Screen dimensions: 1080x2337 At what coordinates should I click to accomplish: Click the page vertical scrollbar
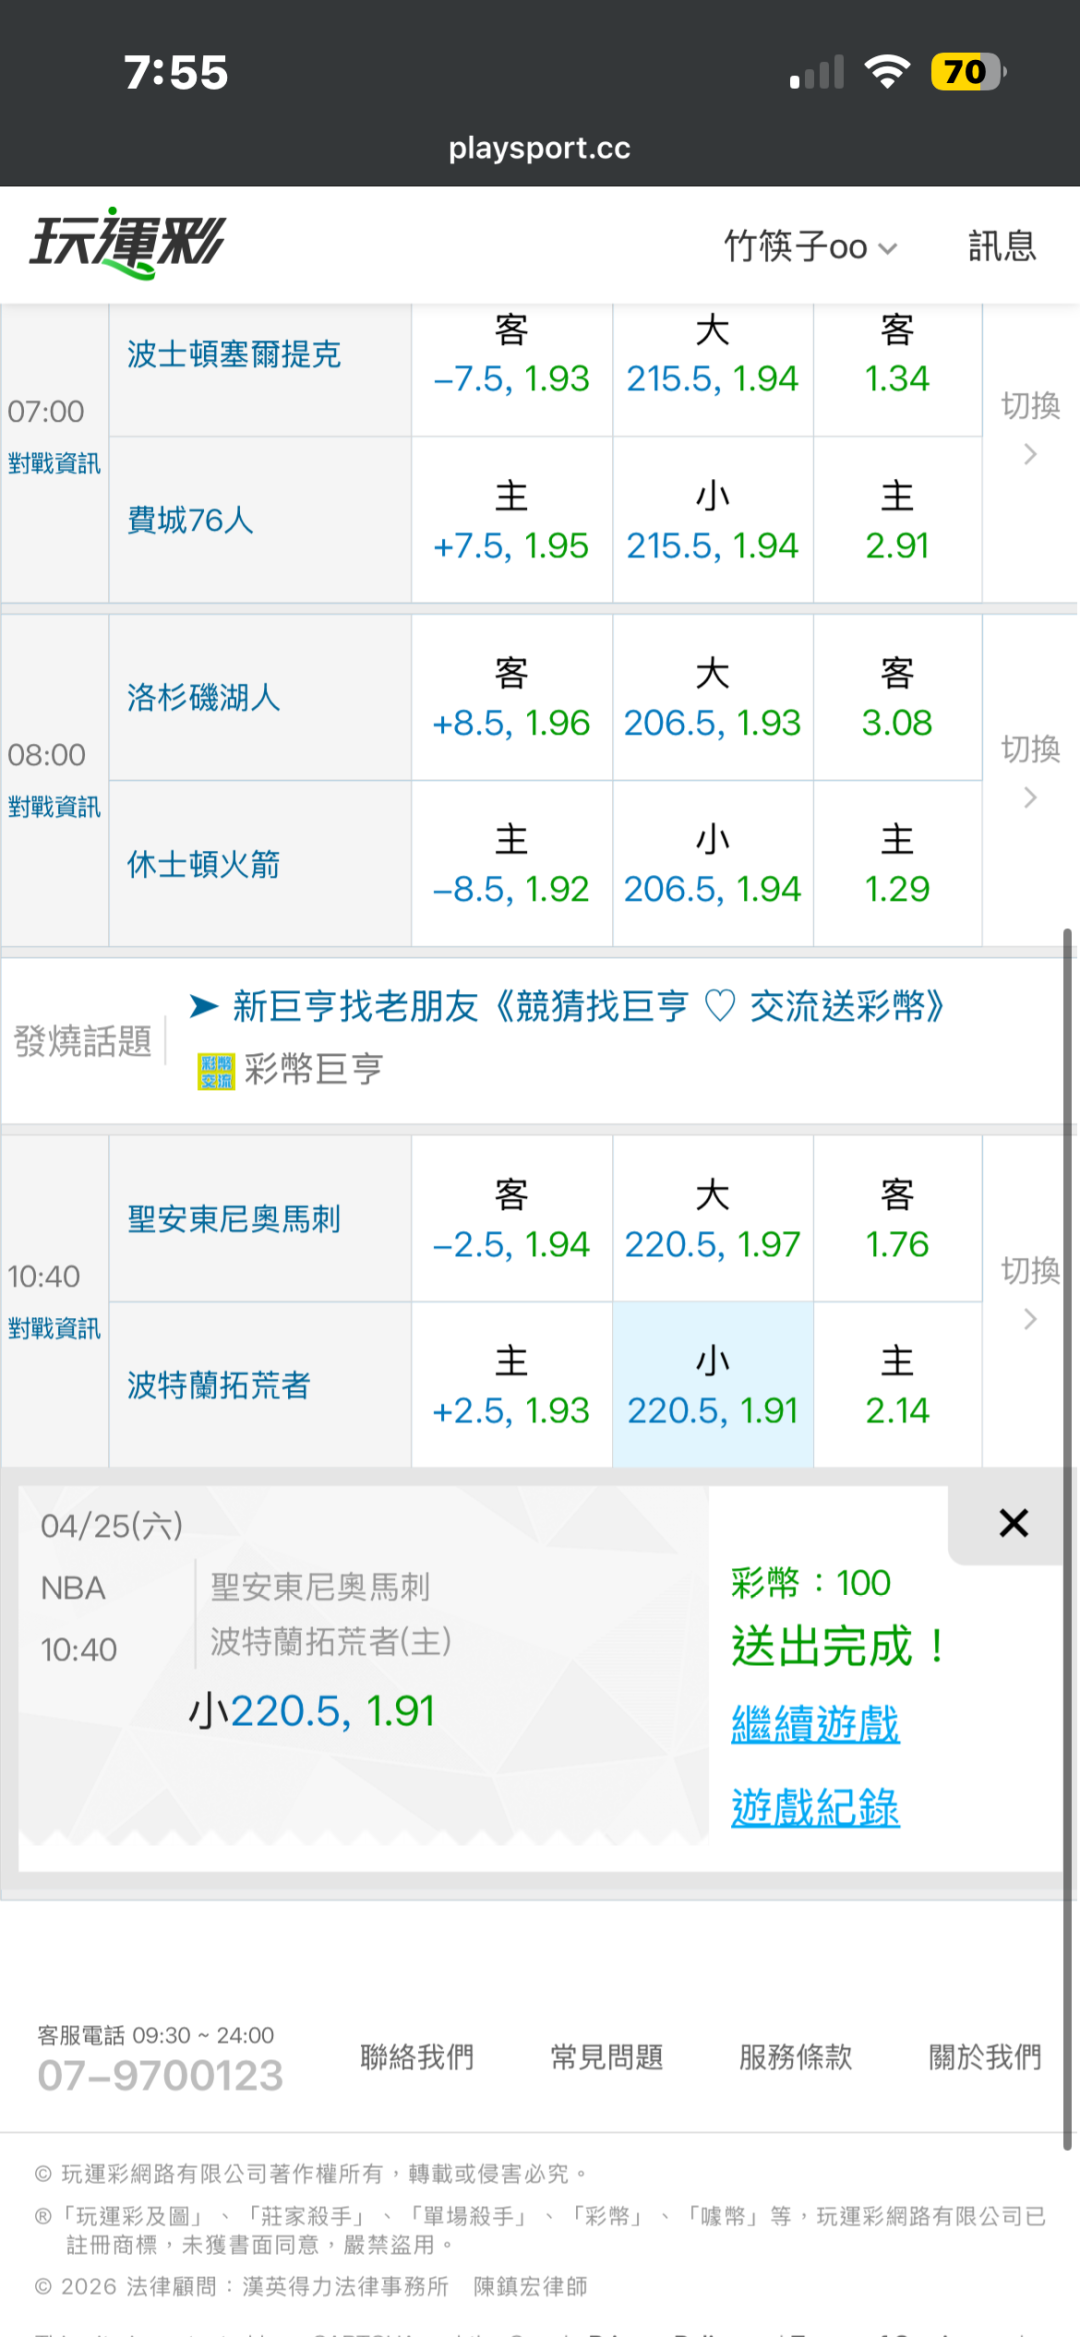click(1067, 1540)
